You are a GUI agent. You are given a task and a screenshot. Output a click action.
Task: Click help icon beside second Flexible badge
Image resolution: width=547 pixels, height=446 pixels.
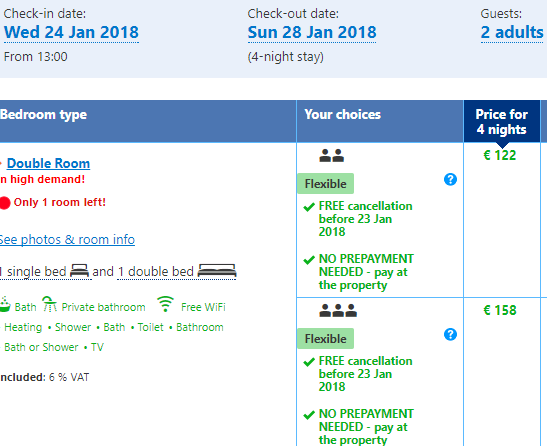450,334
